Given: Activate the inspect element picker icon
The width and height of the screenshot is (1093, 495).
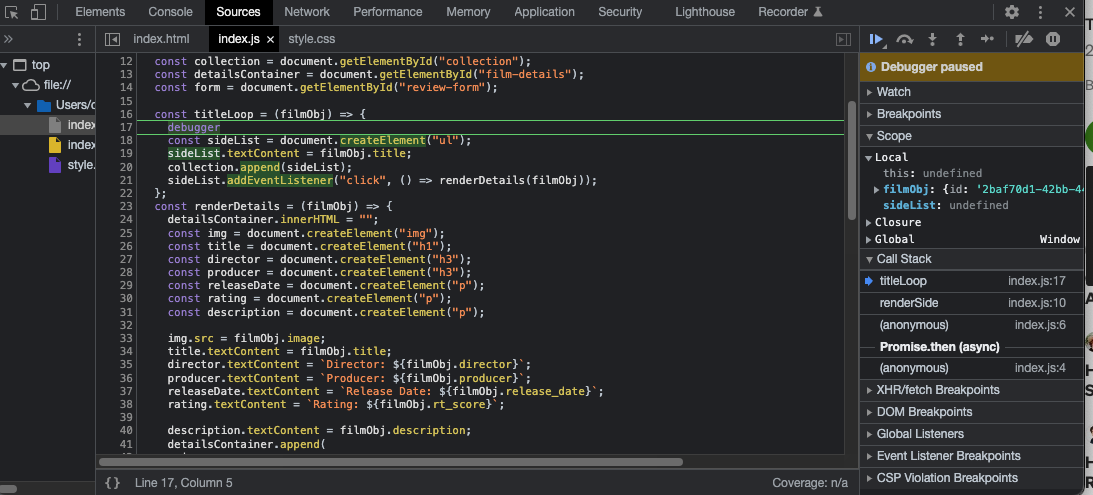Looking at the screenshot, I should (x=12, y=12).
